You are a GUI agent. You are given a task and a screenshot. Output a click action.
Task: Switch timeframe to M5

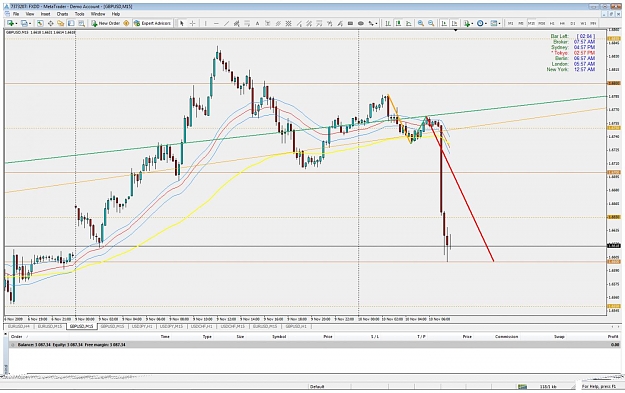521,24
